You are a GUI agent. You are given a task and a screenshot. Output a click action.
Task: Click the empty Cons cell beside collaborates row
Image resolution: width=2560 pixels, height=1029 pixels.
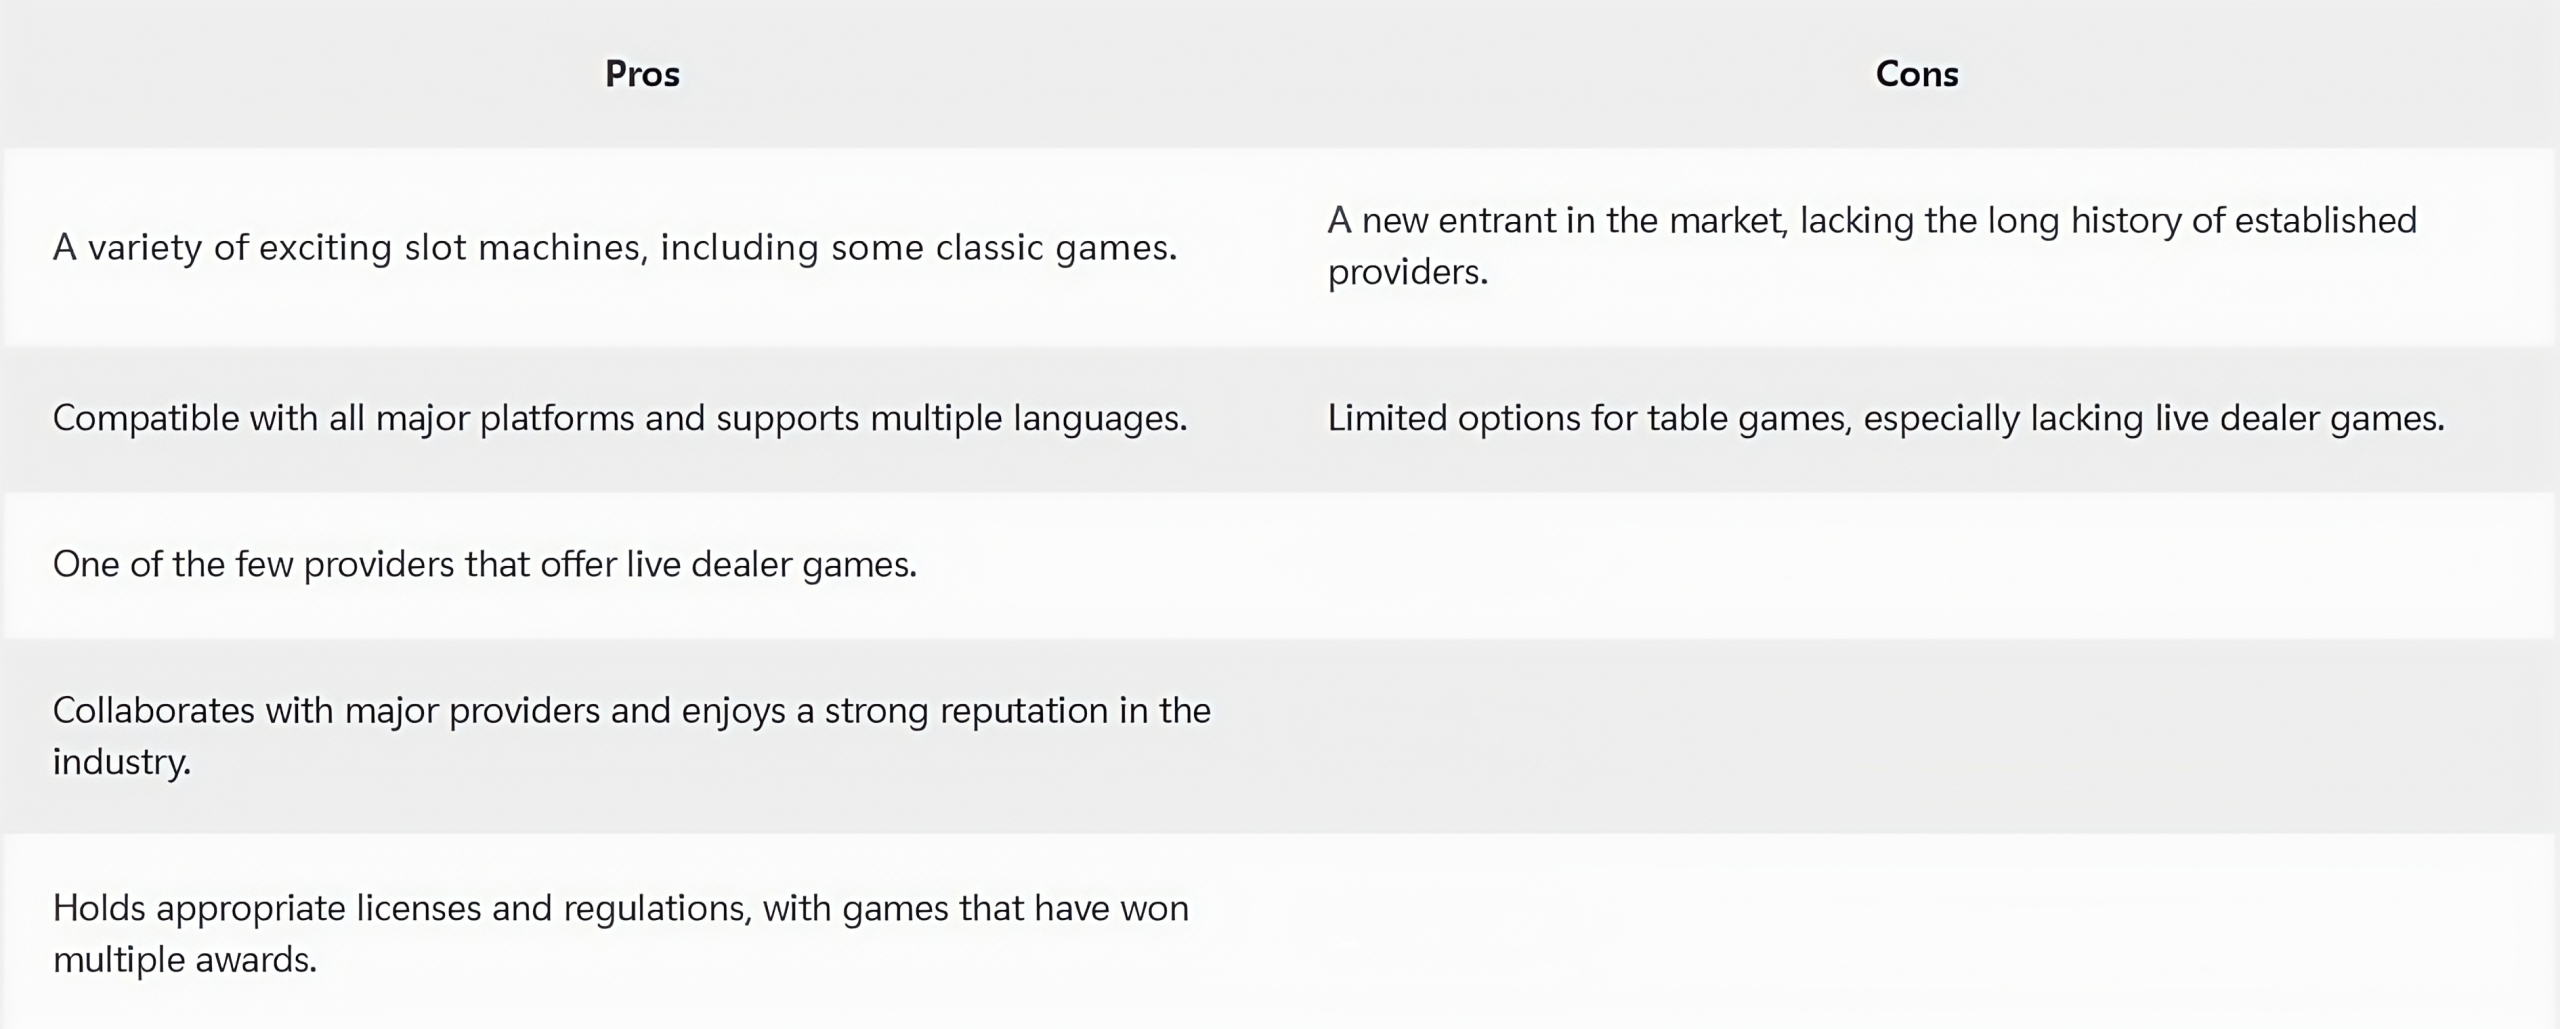[1915, 736]
